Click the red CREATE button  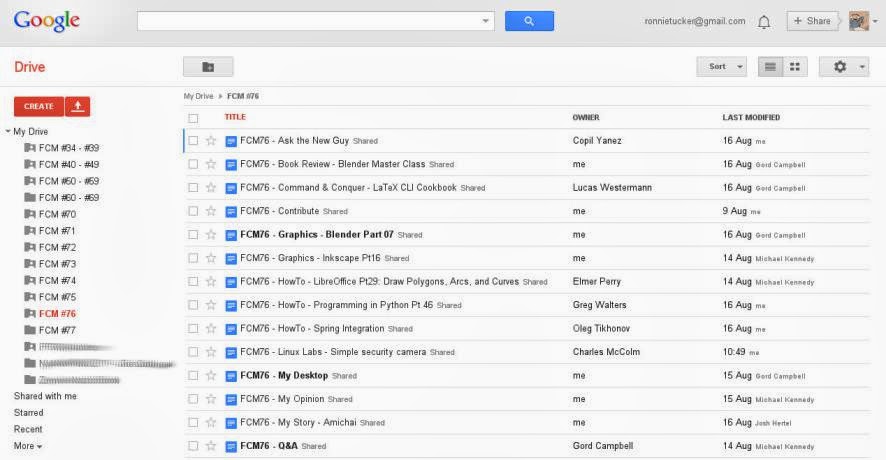[38, 106]
